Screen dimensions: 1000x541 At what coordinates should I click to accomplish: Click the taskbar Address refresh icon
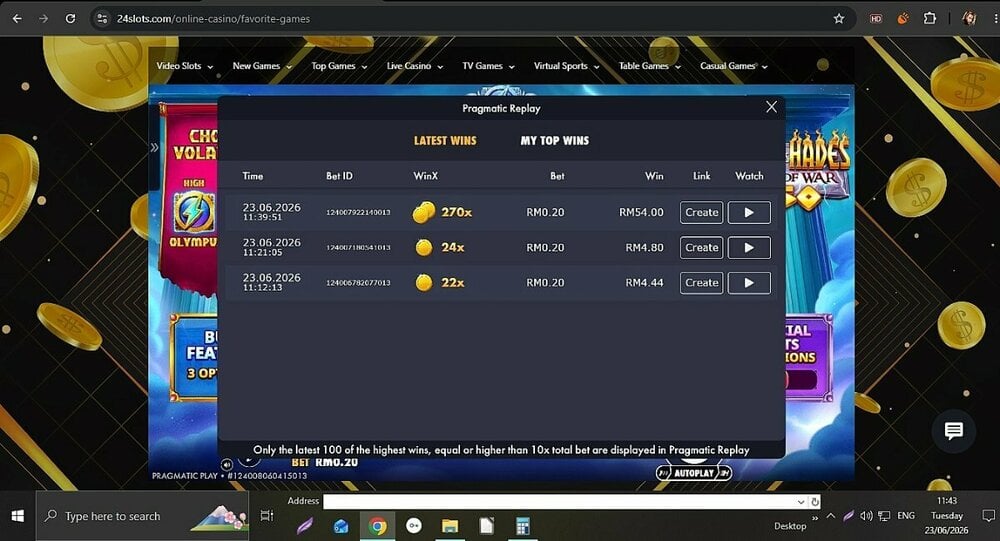pos(814,501)
